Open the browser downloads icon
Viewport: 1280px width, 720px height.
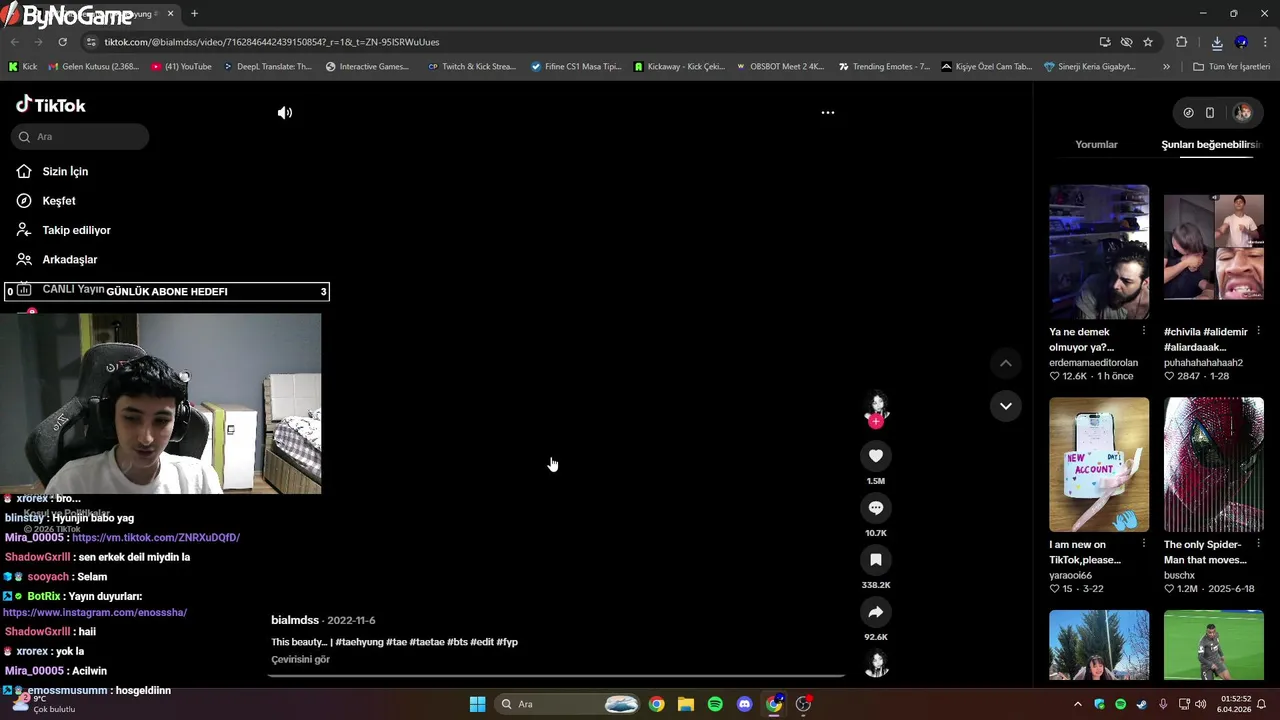(1217, 42)
